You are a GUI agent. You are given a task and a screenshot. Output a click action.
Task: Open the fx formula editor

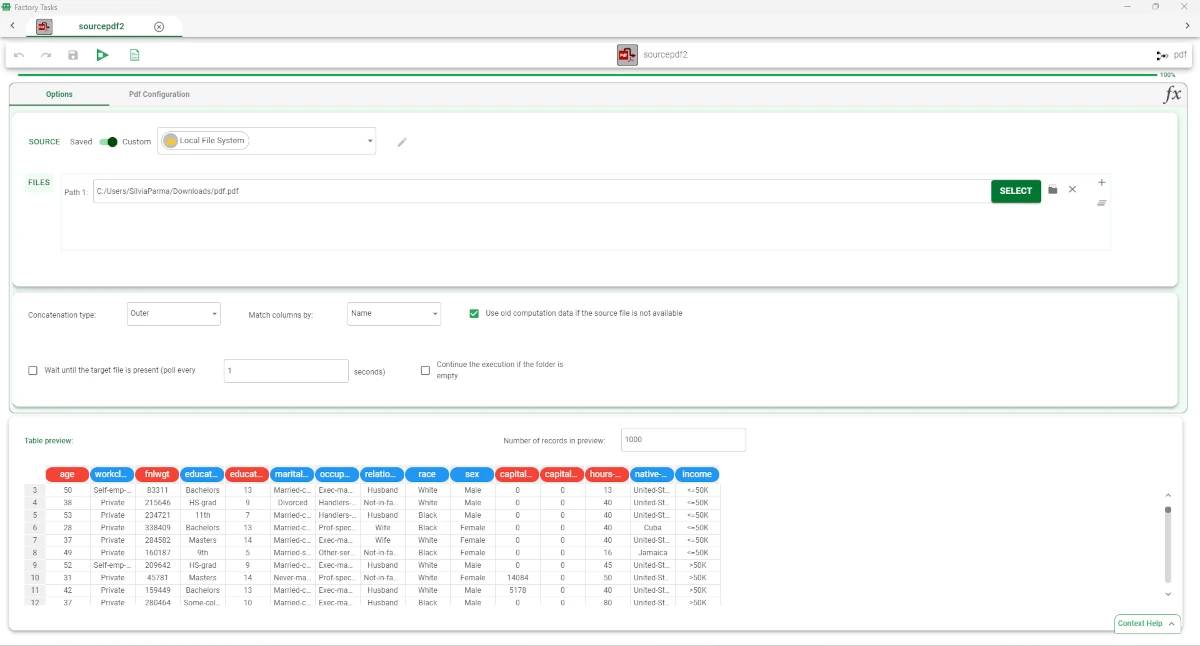click(1172, 95)
